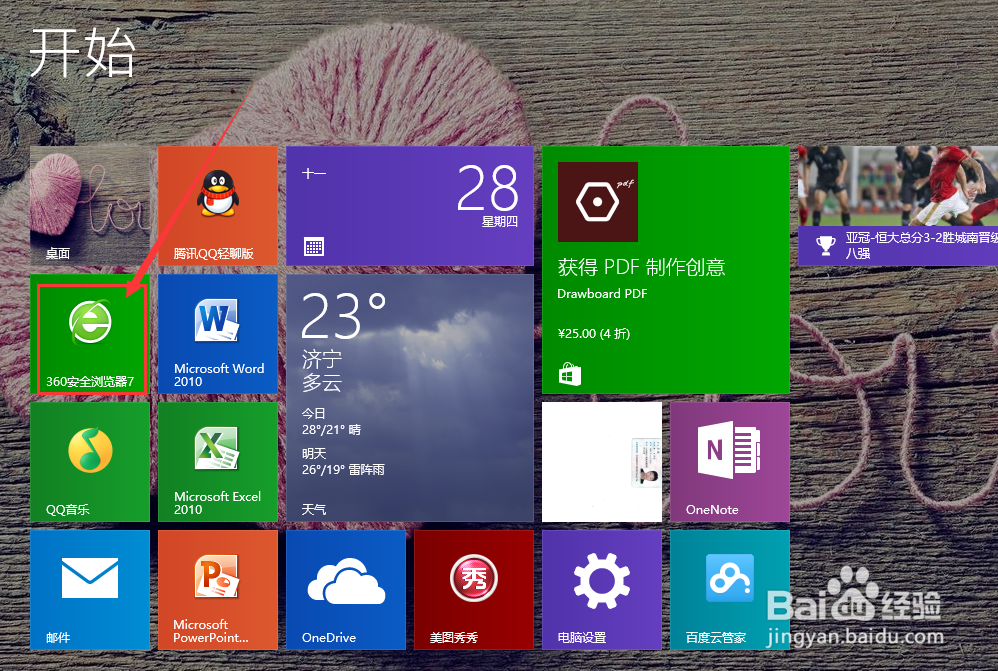
Task: Launch 腾讯QQ轻聊版 penguin tile
Action: (x=218, y=206)
